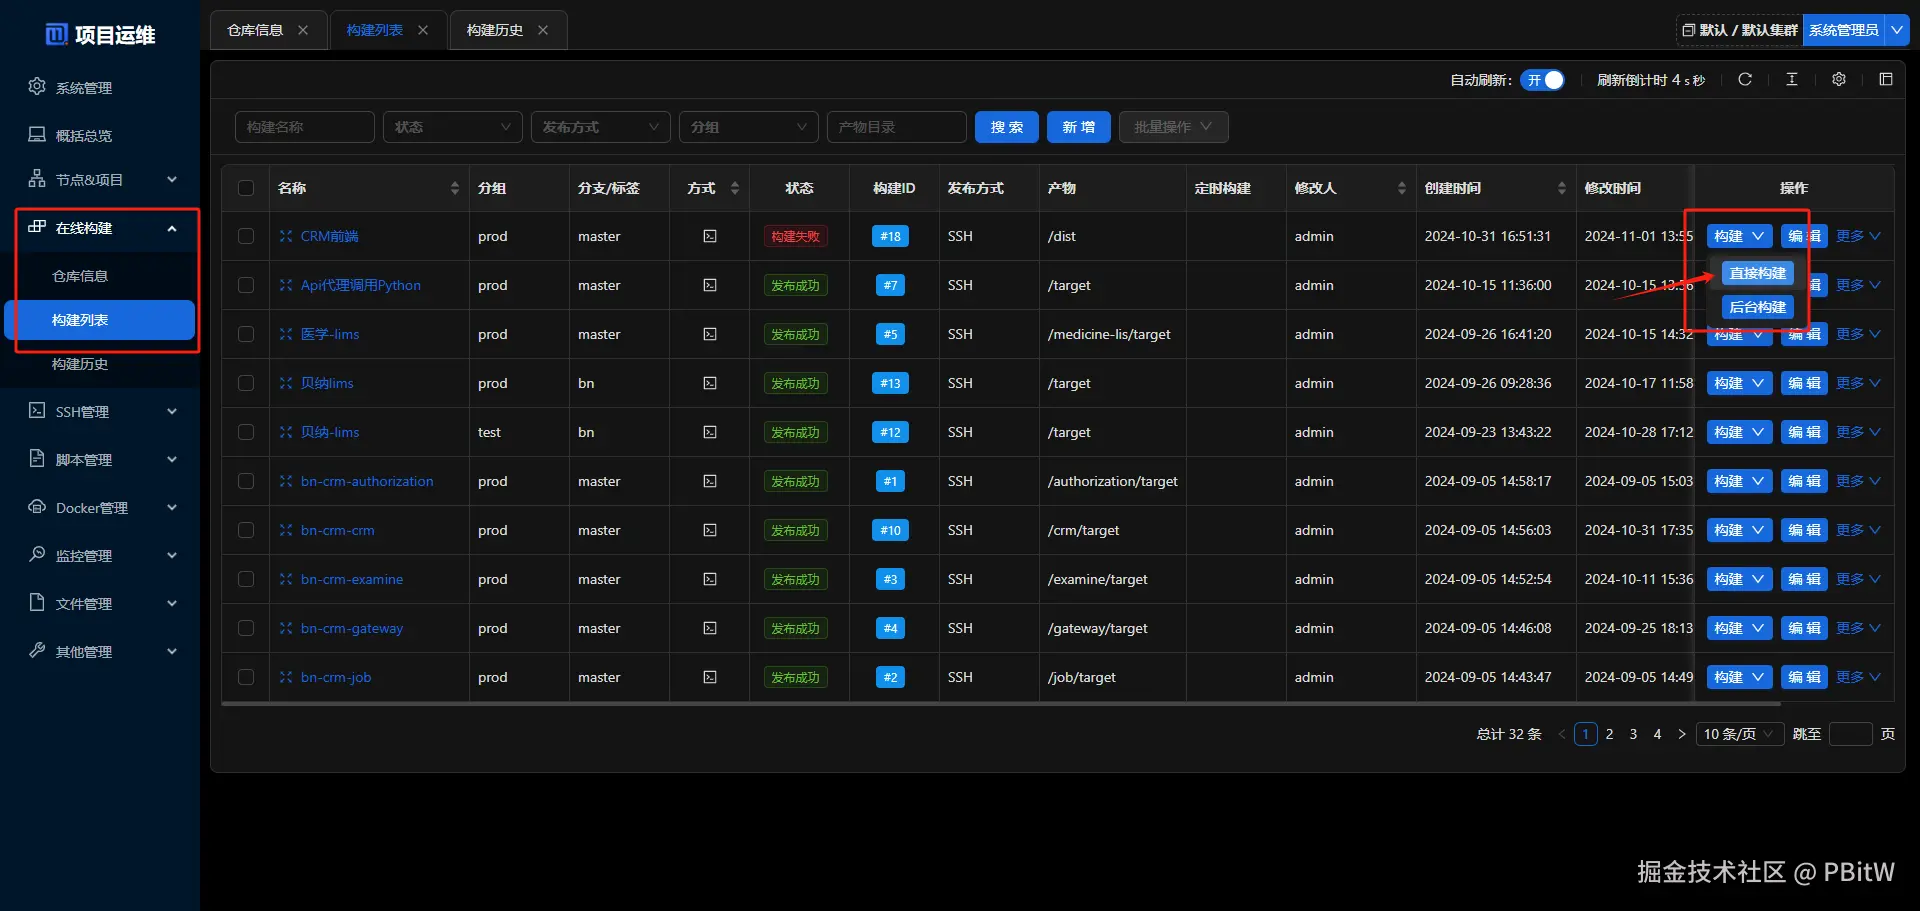Switch to the 构建历史 tab at the top
This screenshot has height=911, width=1920.
pos(495,30)
